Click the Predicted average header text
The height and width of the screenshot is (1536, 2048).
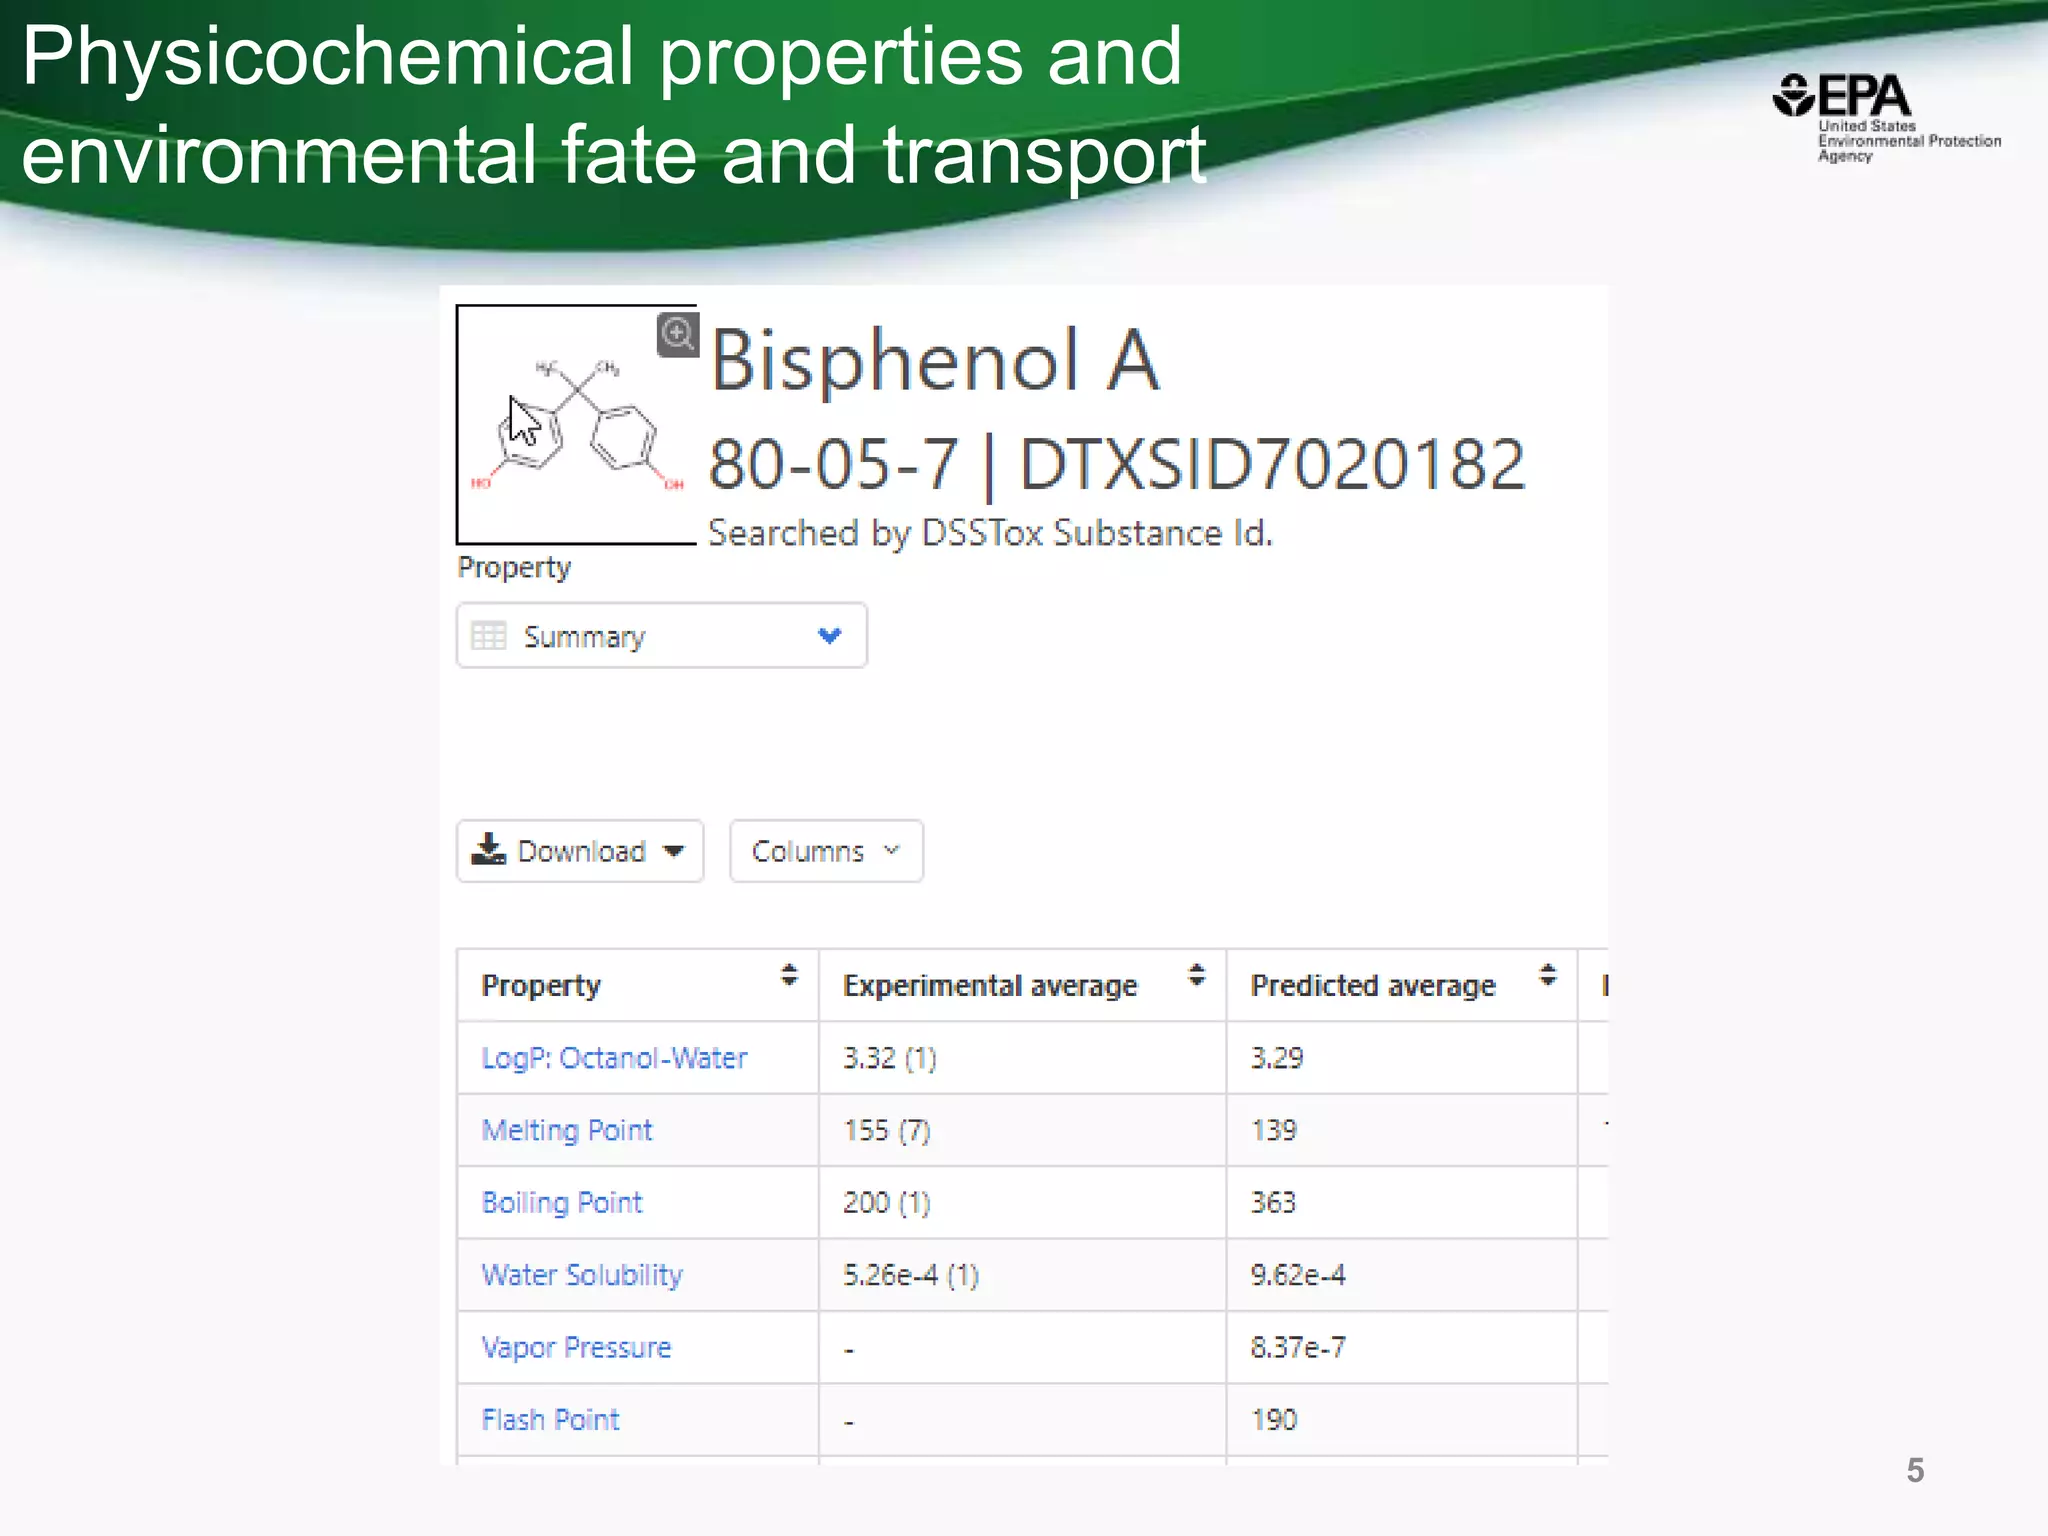pos(1373,986)
